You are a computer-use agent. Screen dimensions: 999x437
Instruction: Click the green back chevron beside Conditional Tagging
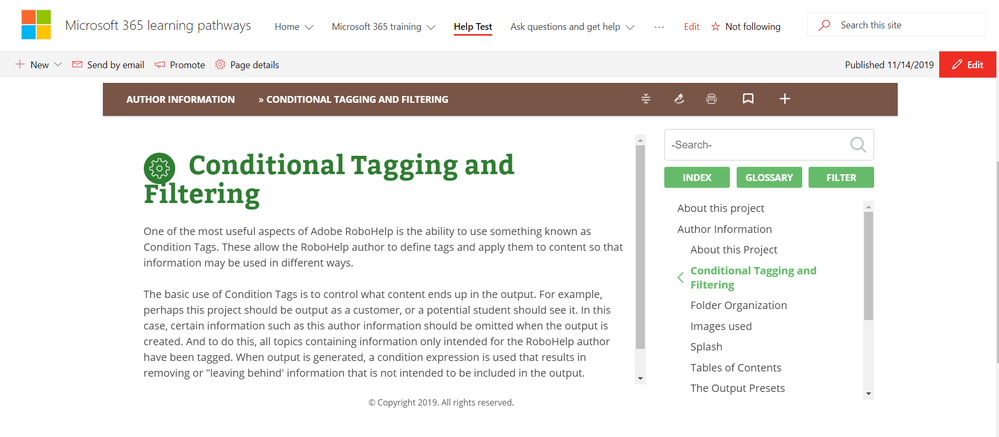coord(680,277)
